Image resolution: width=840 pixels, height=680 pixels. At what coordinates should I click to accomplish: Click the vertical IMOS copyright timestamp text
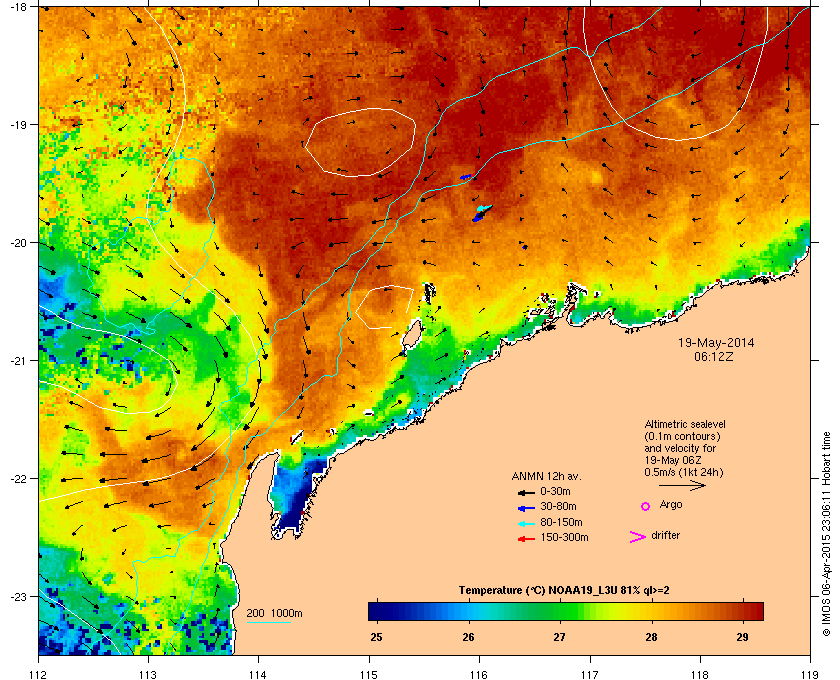pos(826,535)
